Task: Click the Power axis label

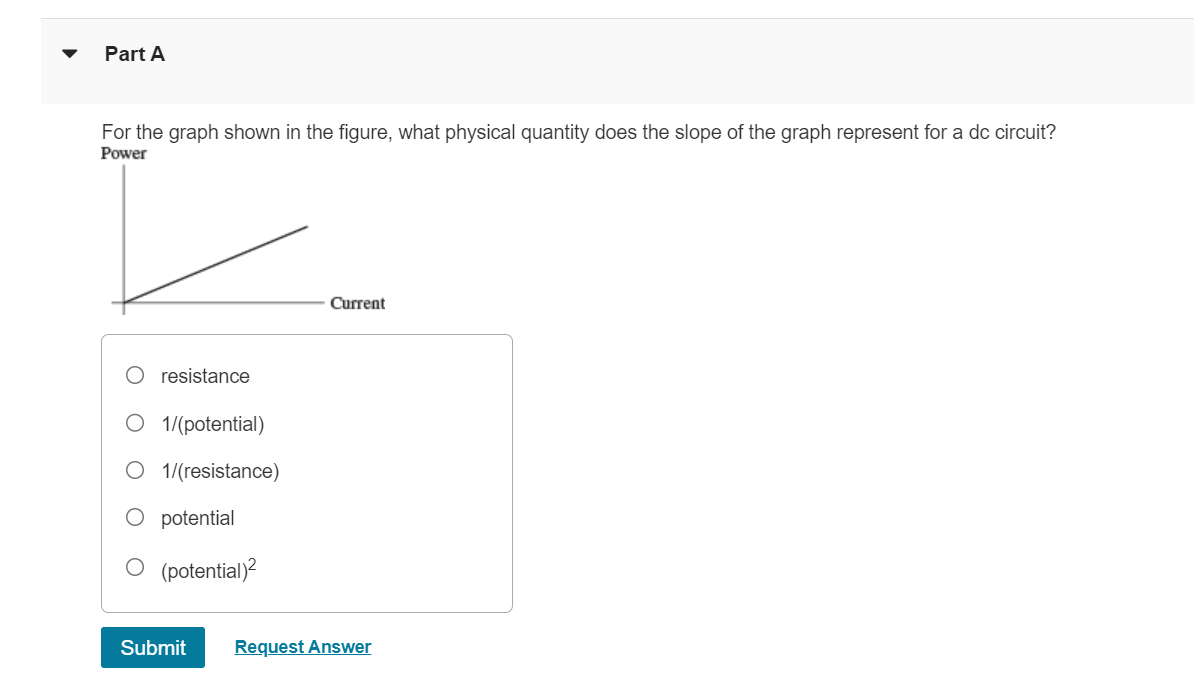Action: (x=123, y=153)
